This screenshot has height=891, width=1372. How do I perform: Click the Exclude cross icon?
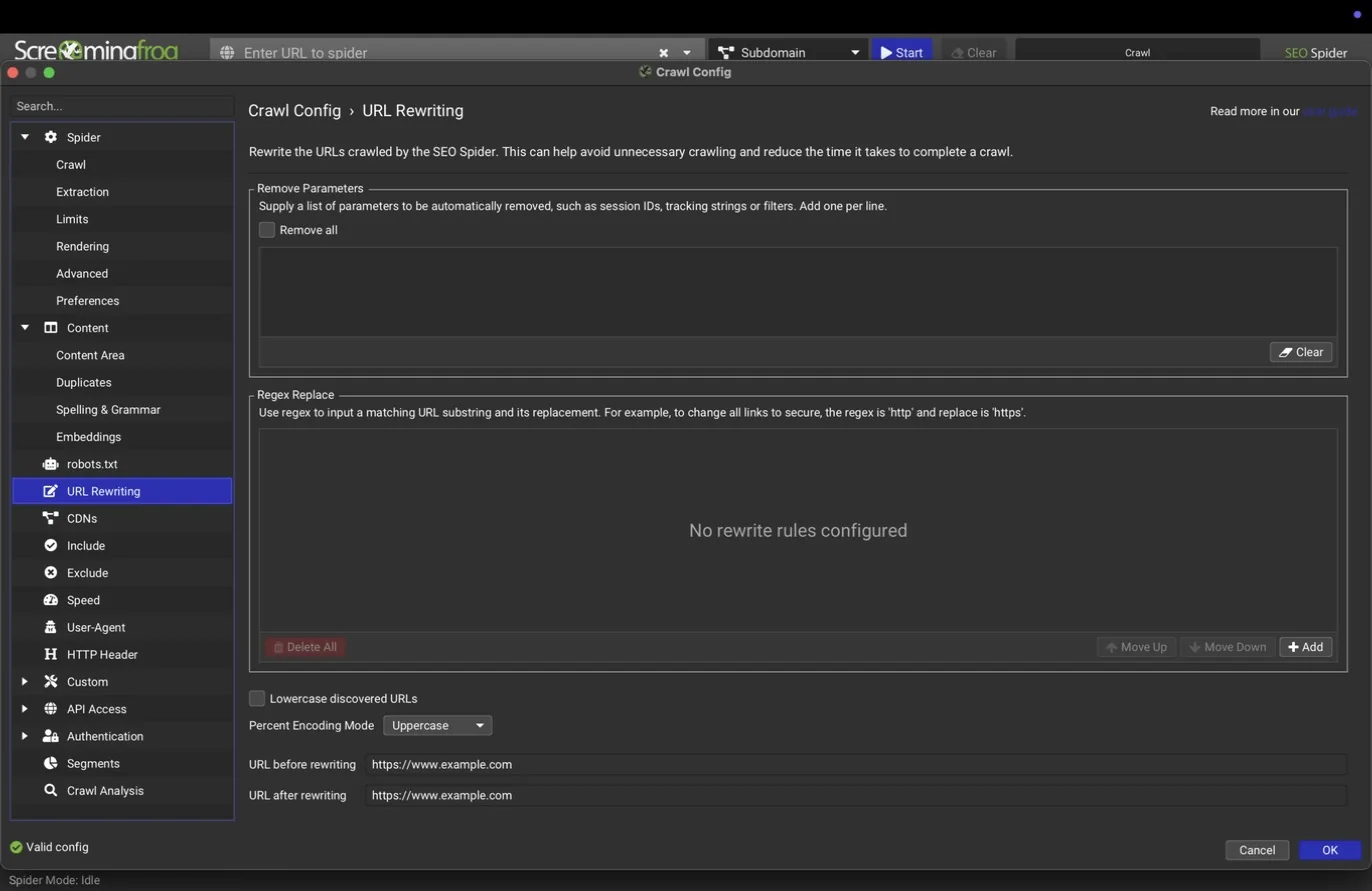click(x=51, y=573)
